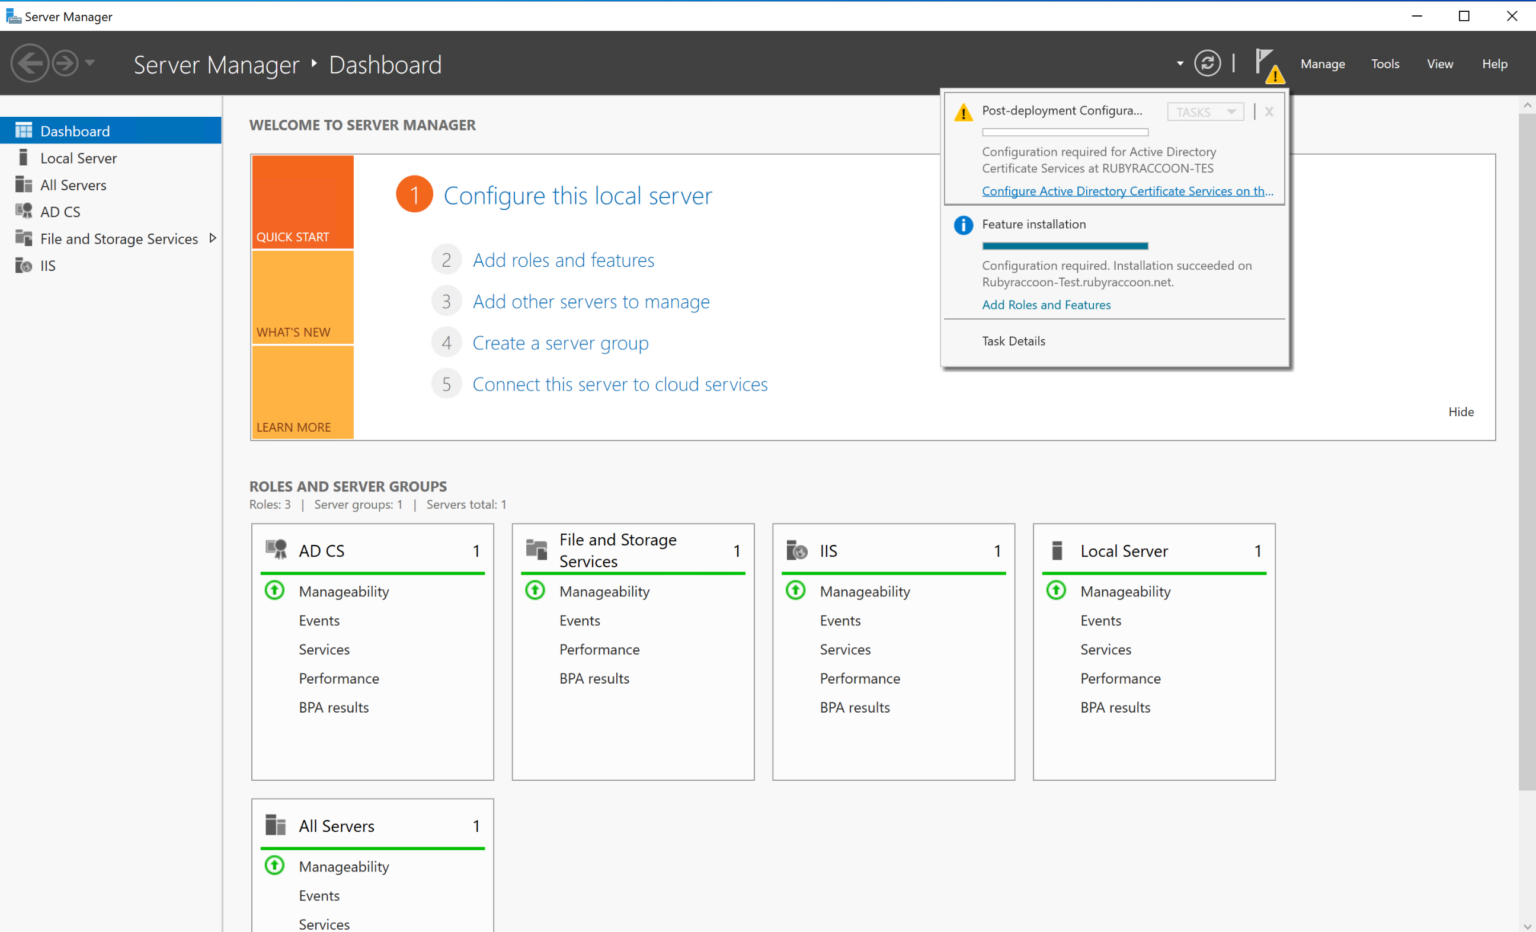The image size is (1536, 932).
Task: Click Create a server group link
Action: point(560,343)
